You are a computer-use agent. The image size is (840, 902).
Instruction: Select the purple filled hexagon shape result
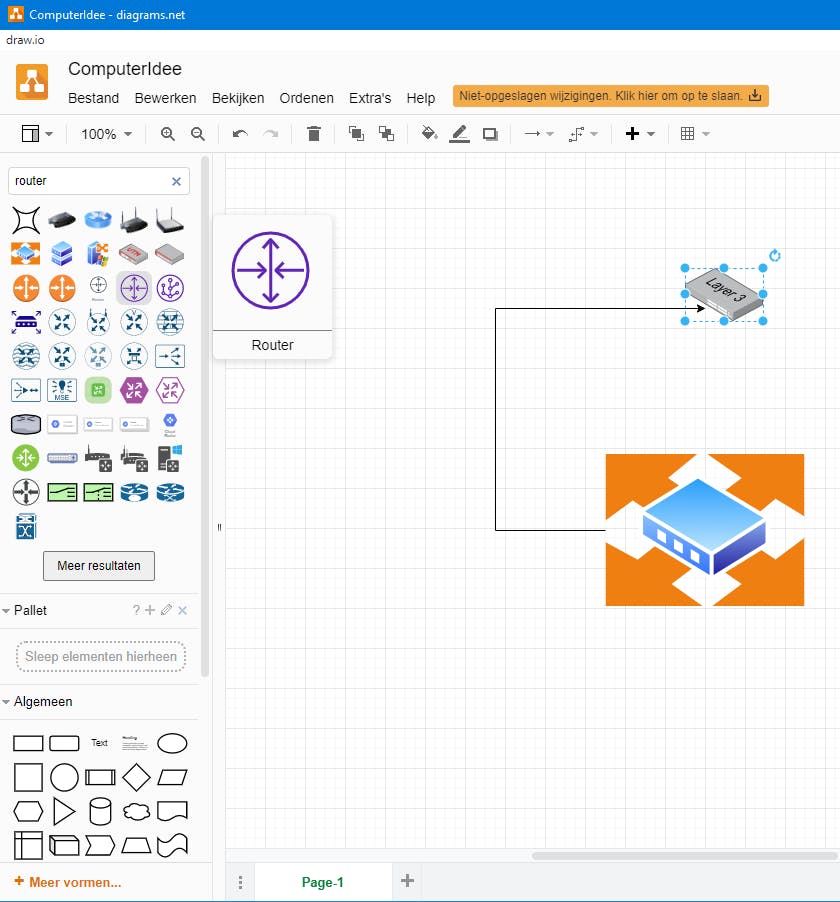[134, 391]
